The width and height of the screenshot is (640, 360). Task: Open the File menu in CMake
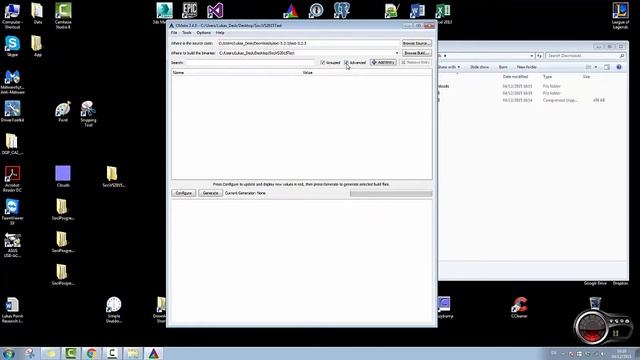[x=174, y=33]
